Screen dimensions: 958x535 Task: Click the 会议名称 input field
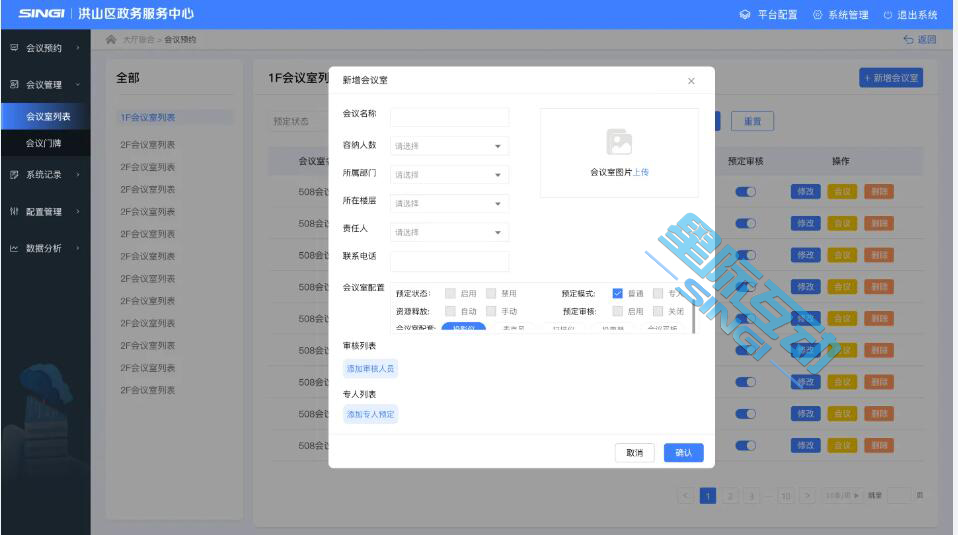coord(449,117)
